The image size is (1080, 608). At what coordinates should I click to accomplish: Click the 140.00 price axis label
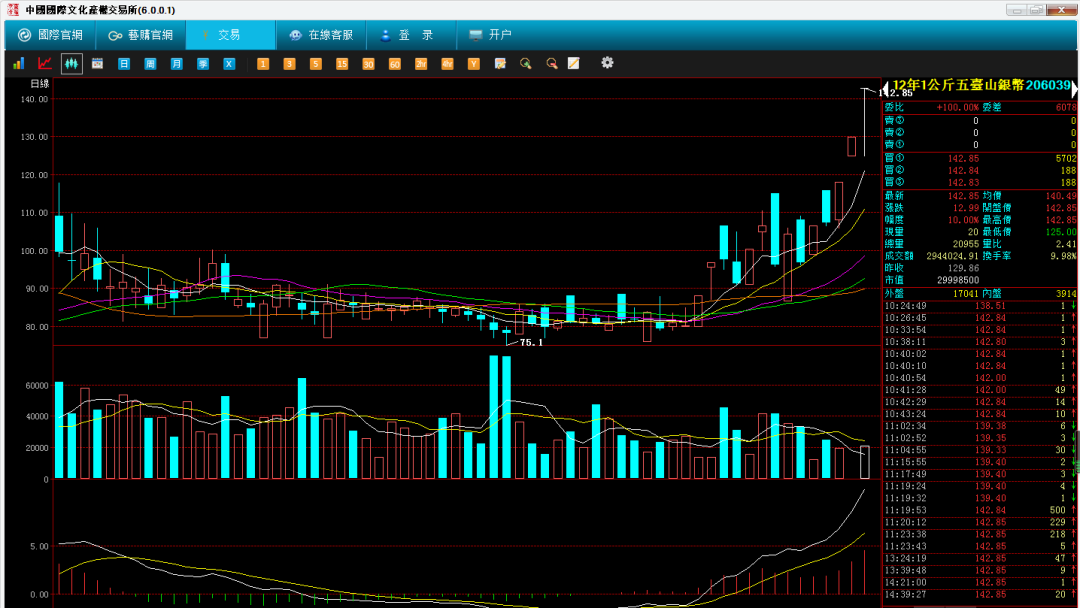tap(34, 99)
